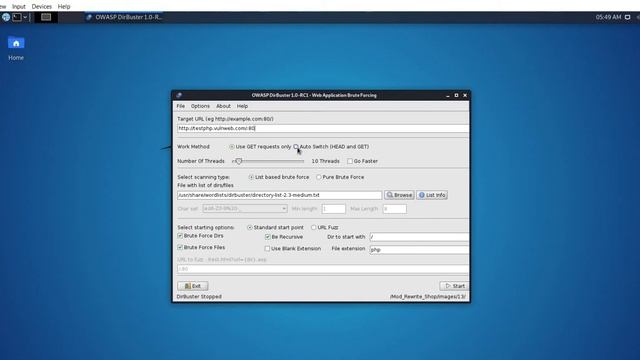The width and height of the screenshot is (640, 360).
Task: Open the Home folder desktop icon
Action: [x=16, y=49]
